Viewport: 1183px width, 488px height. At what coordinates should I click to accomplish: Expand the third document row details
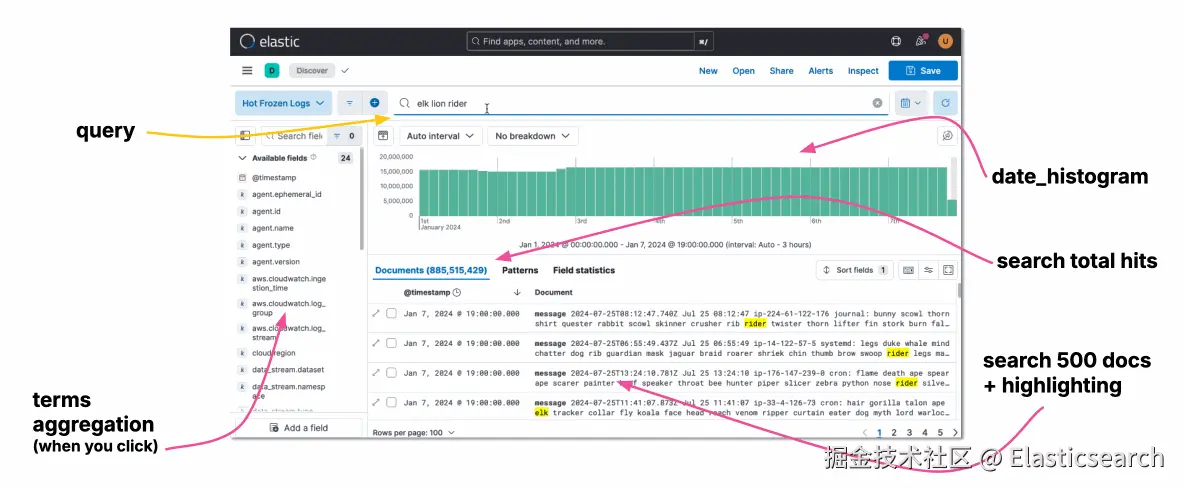point(376,373)
